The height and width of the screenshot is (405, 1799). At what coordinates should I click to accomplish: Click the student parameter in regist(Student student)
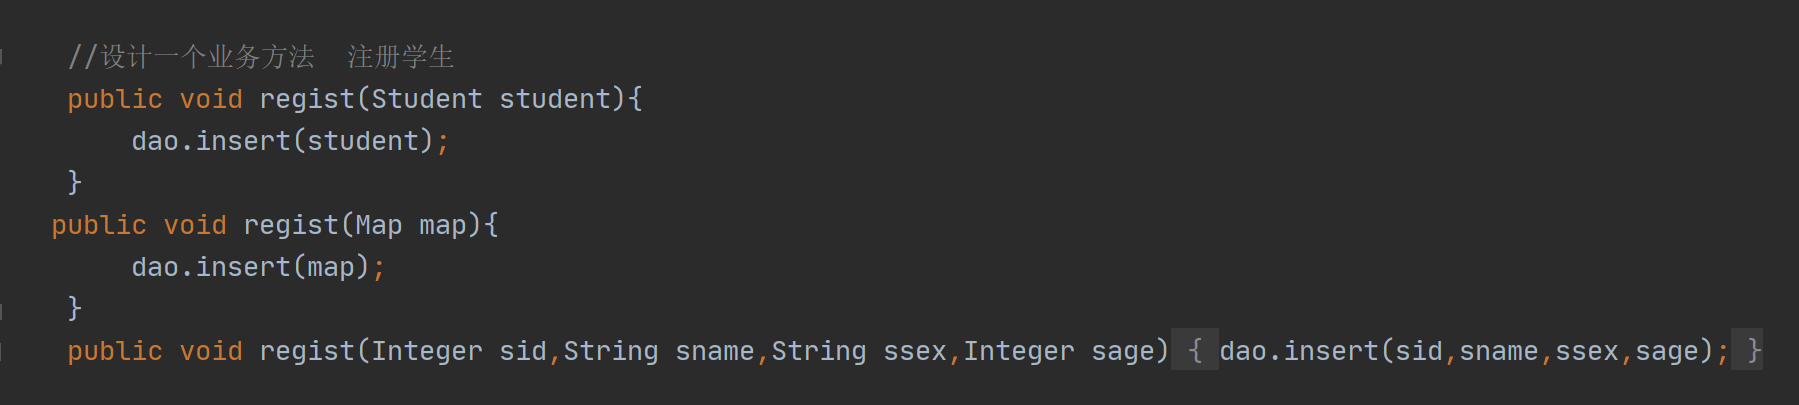[x=555, y=99]
